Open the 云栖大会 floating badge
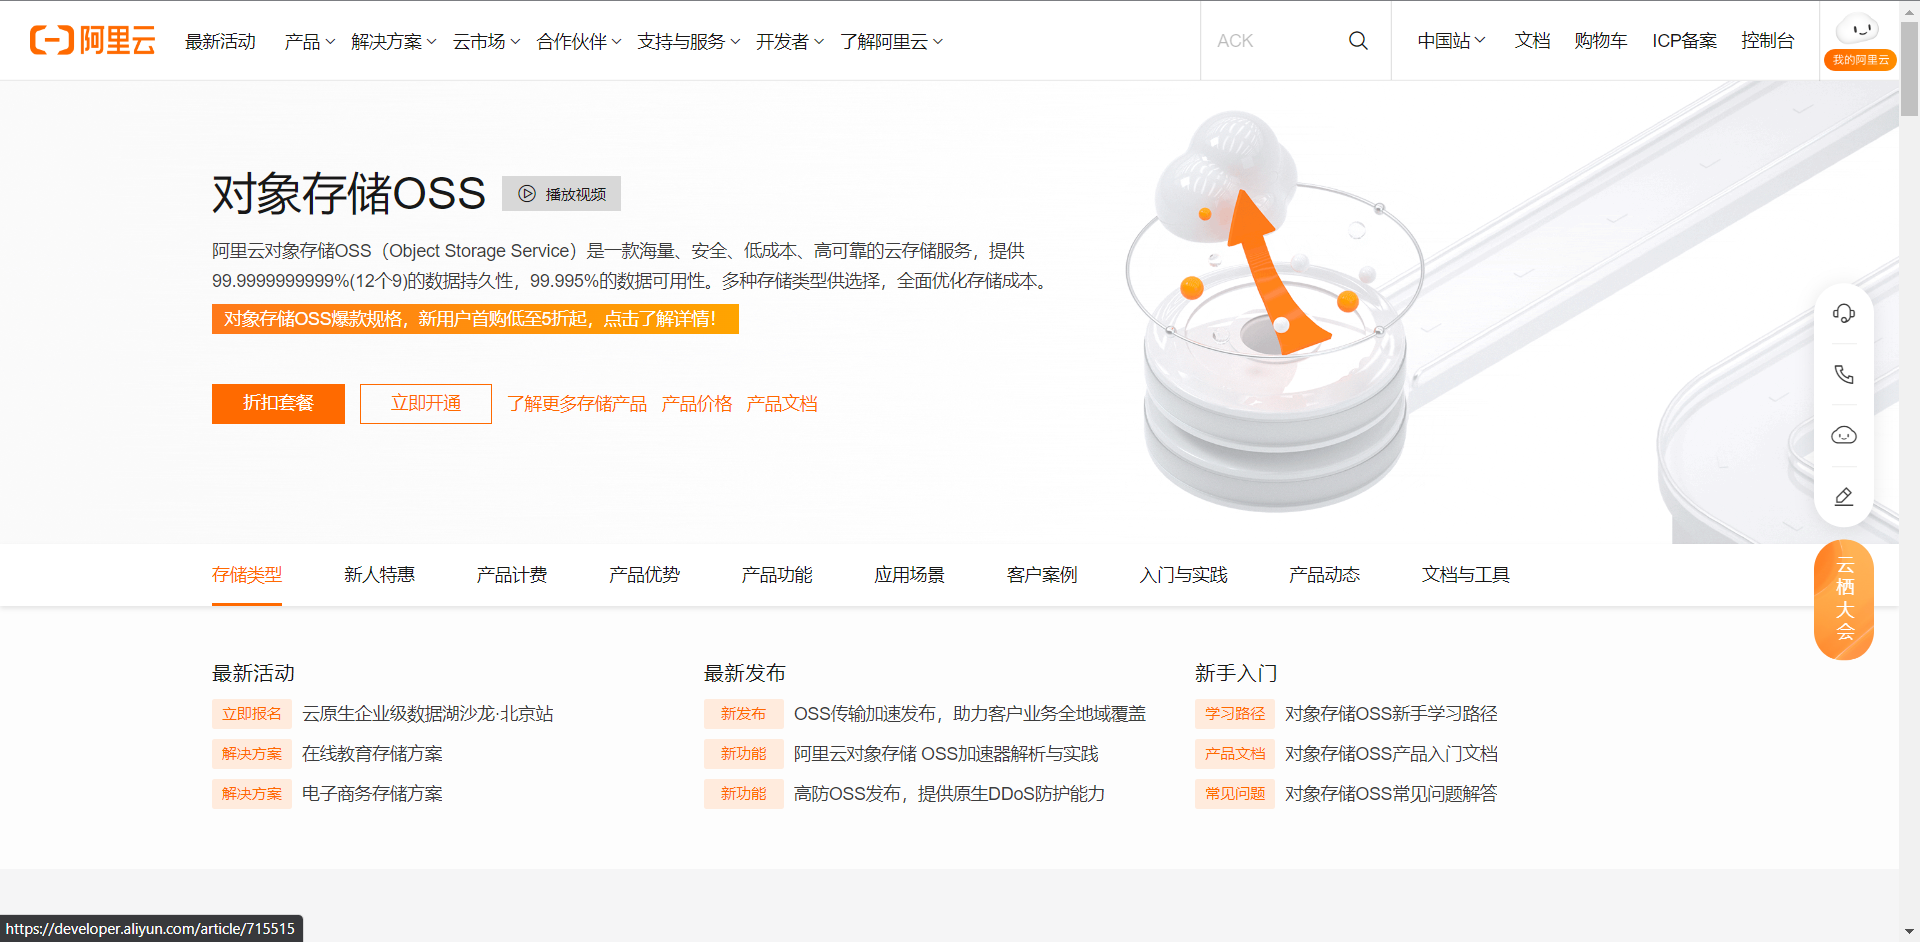 point(1844,600)
